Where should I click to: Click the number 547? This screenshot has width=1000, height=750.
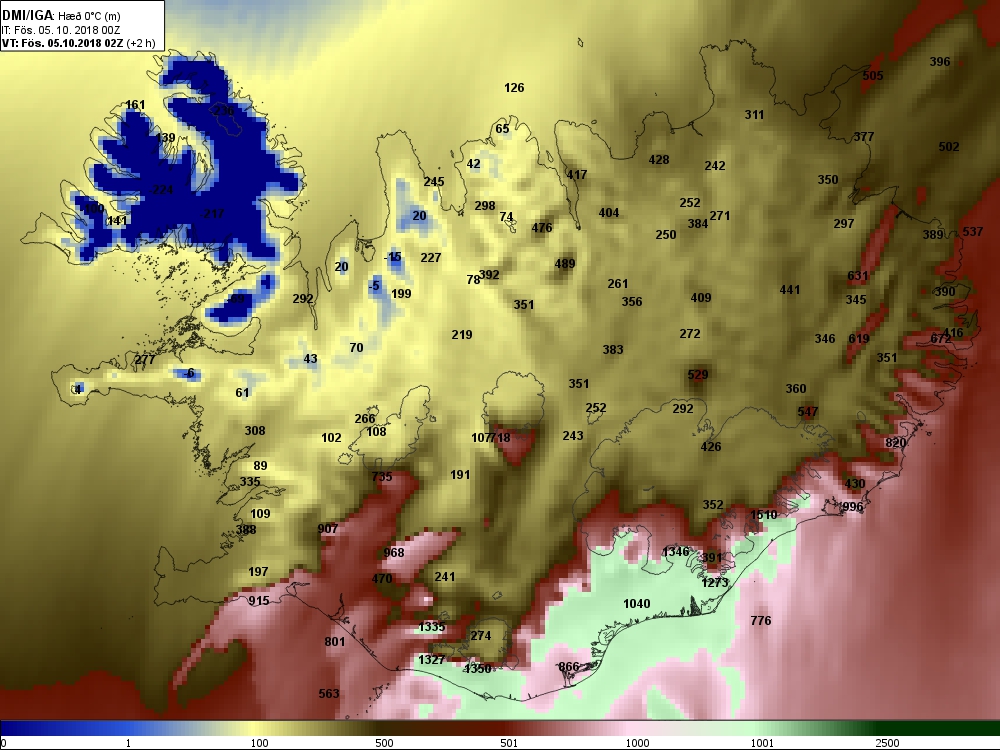pos(807,412)
